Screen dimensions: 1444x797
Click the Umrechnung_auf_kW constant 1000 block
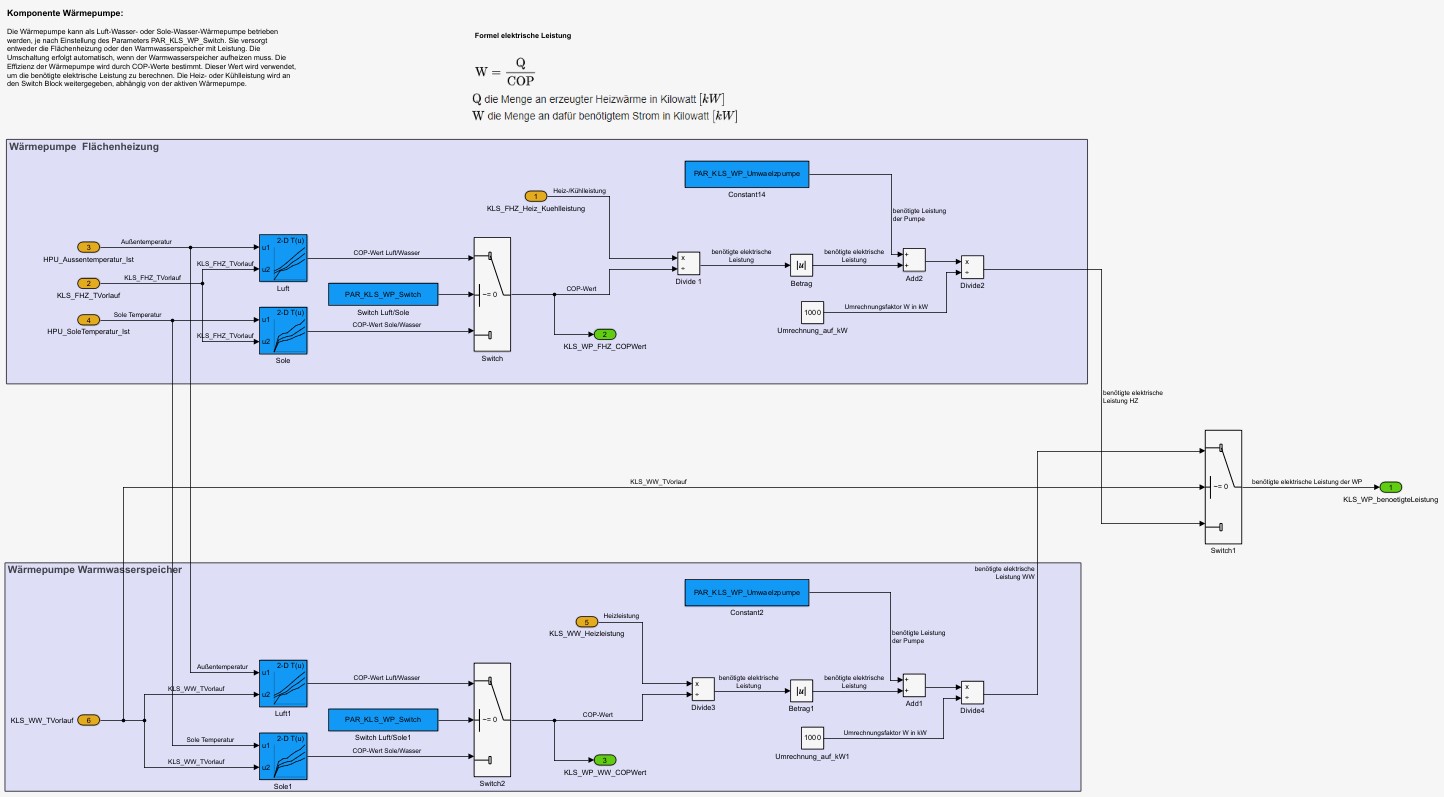point(812,312)
